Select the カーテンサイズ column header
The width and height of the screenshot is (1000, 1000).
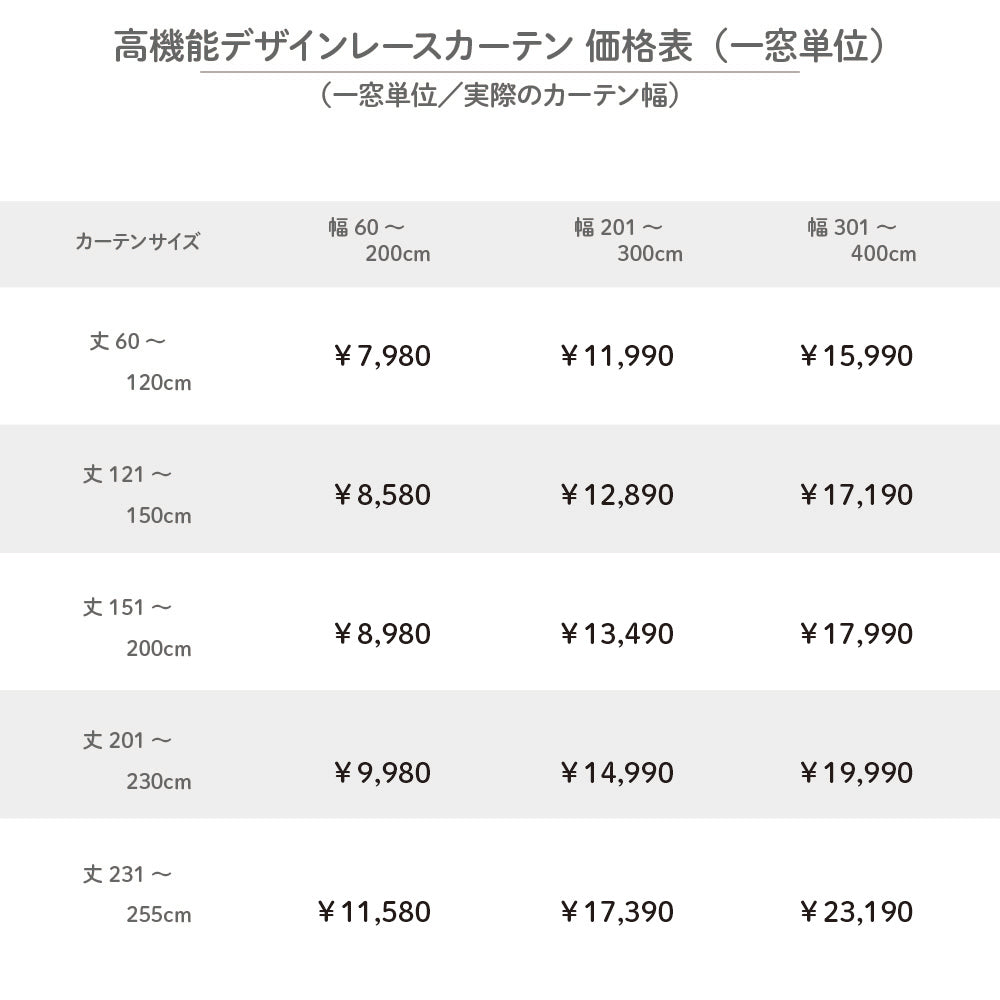138,241
